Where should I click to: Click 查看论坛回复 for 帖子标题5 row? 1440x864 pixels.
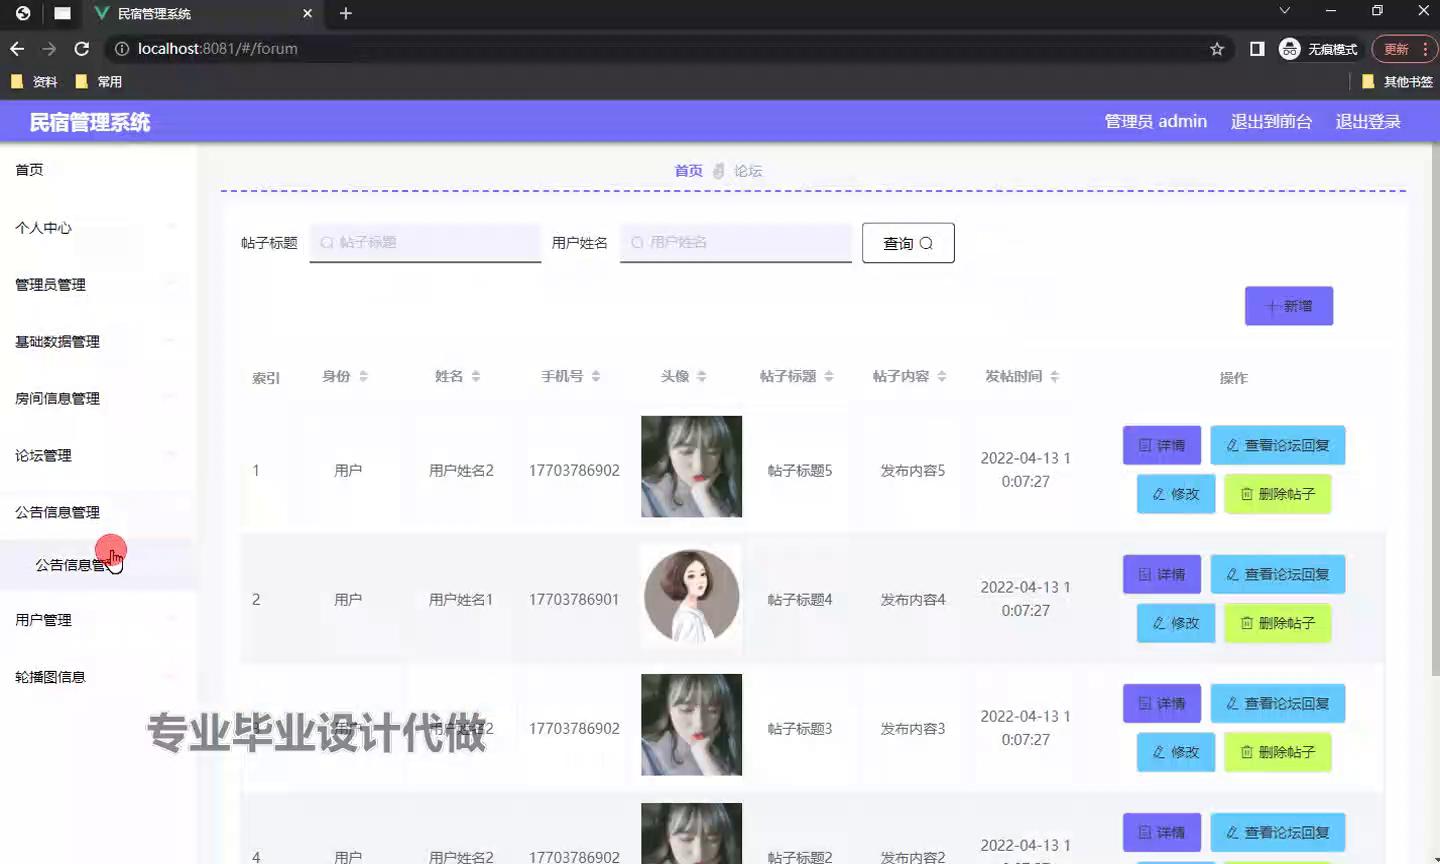1278,445
